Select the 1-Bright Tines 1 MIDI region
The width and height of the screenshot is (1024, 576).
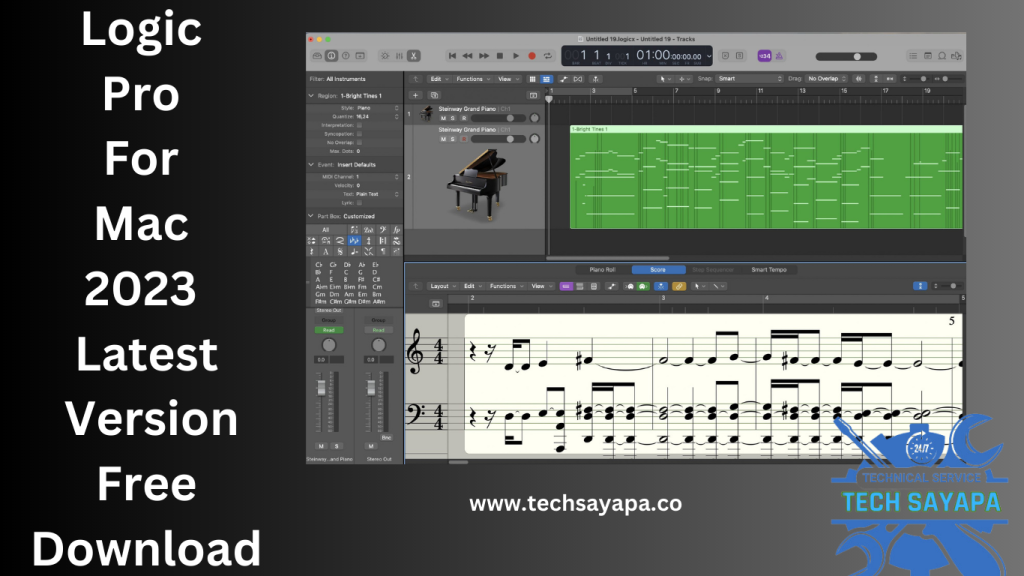pos(766,177)
